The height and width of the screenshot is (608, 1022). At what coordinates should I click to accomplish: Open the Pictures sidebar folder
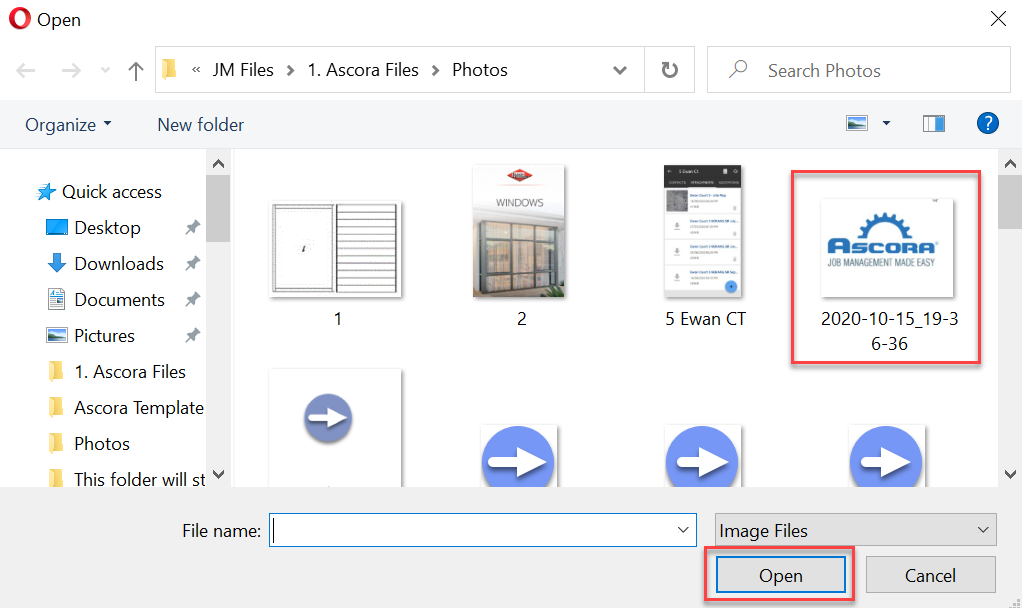click(104, 336)
